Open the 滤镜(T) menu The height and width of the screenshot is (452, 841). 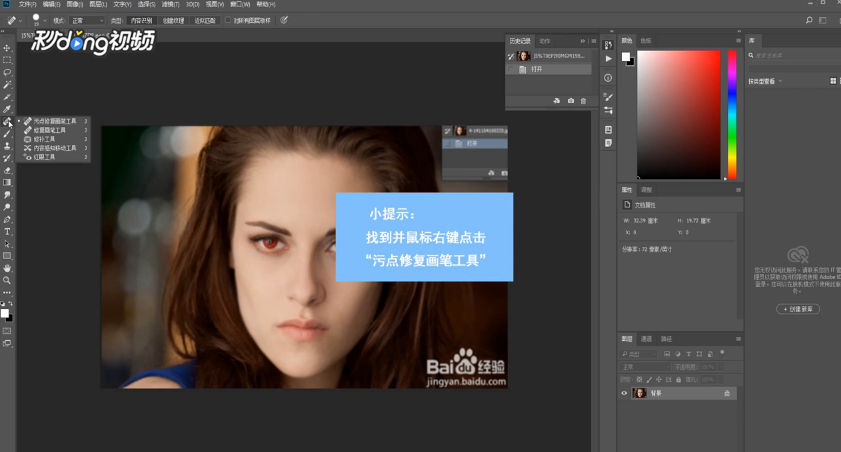[x=171, y=4]
